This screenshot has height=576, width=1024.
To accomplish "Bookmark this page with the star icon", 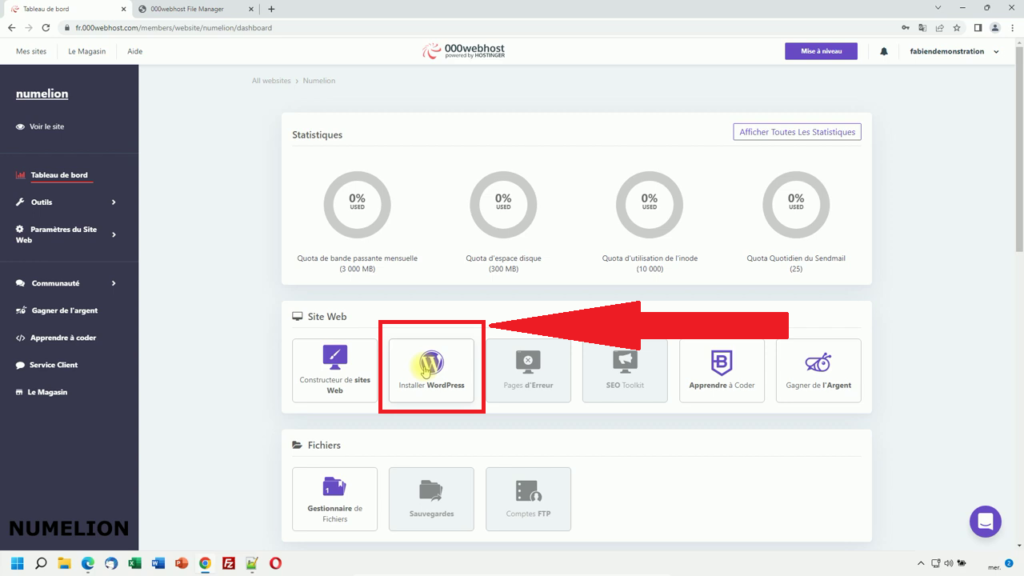I will coord(957,27).
